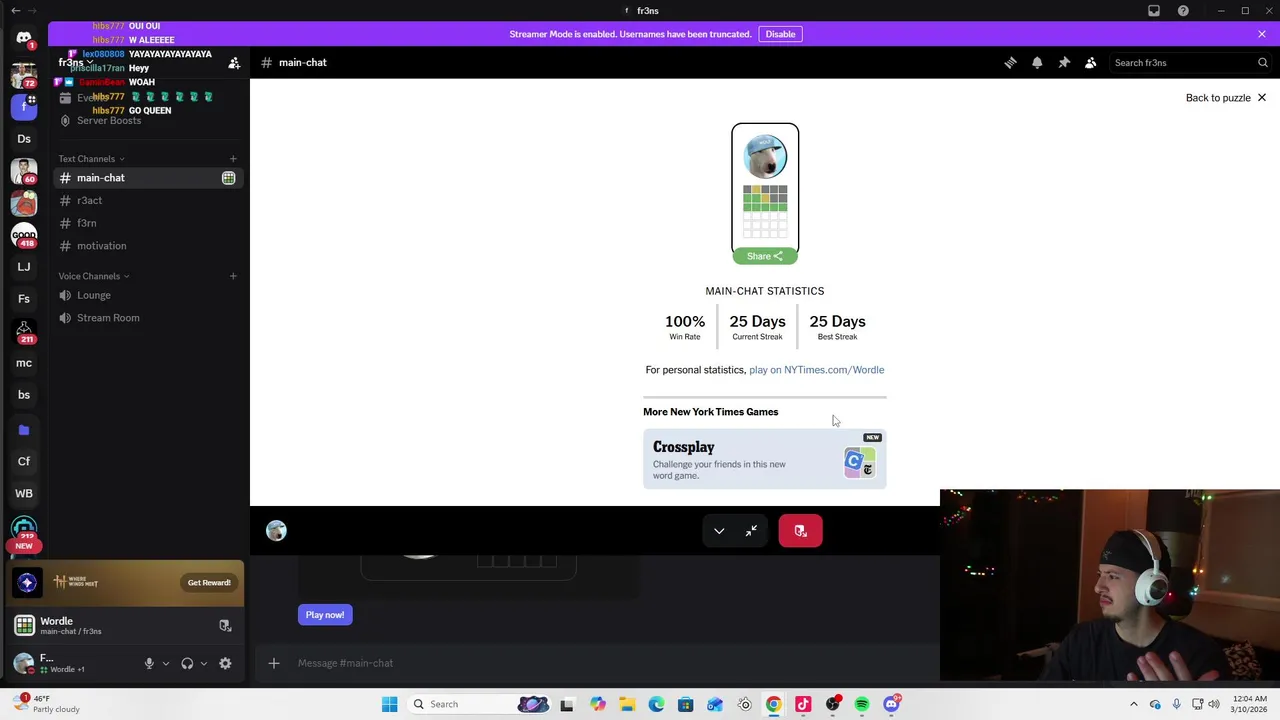Expand activity options chevron
The width and height of the screenshot is (1280, 720).
click(719, 531)
